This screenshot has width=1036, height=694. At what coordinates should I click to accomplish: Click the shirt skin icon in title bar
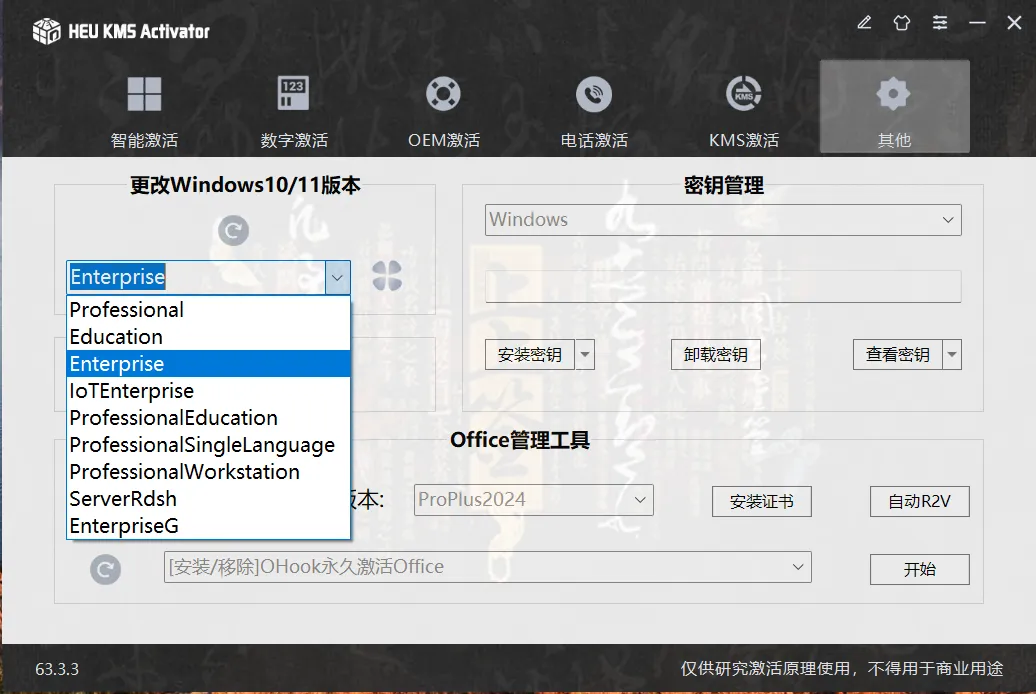902,23
